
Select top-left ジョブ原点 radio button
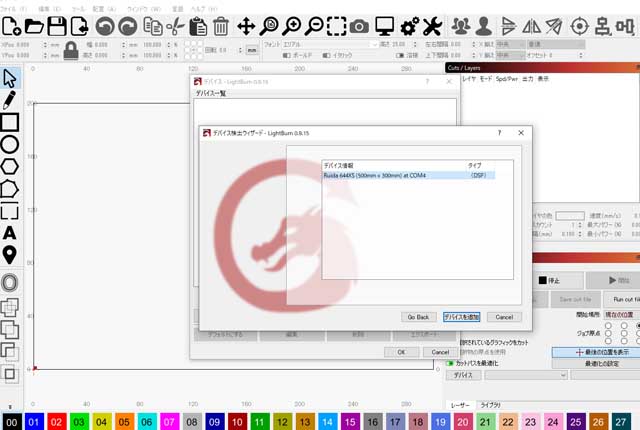pos(608,326)
